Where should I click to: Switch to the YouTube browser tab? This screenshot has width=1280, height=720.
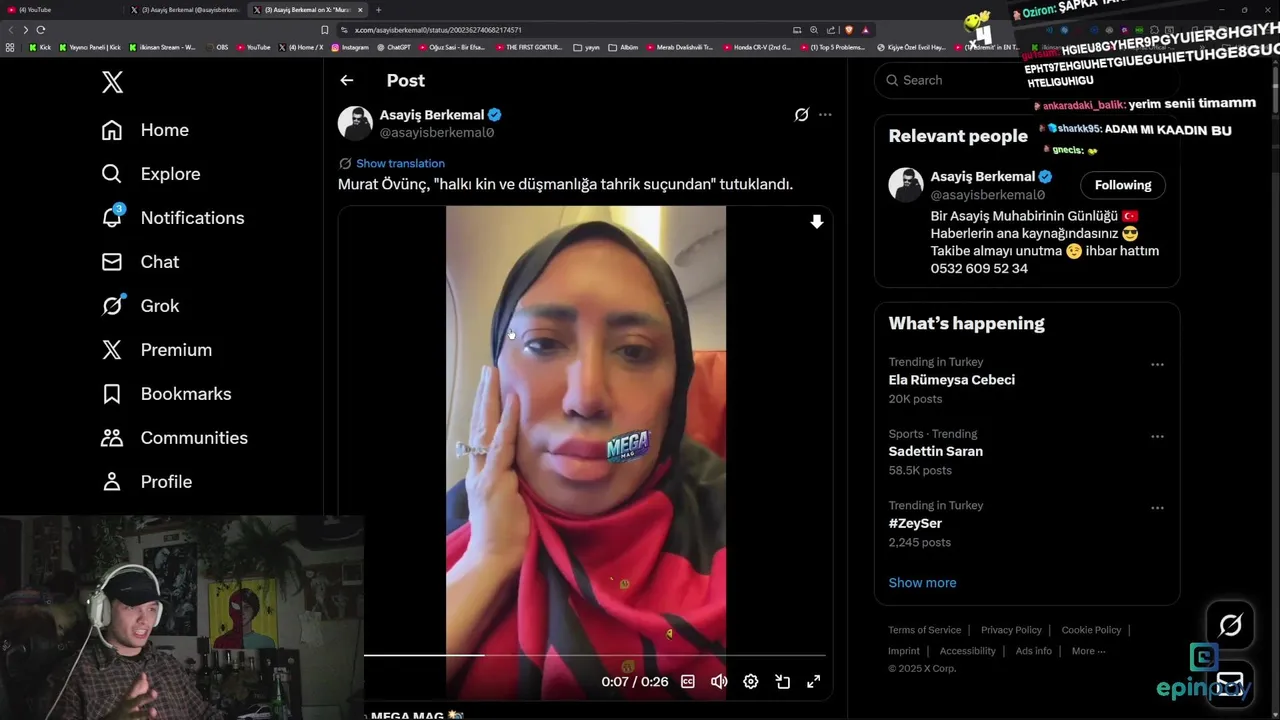(60, 10)
